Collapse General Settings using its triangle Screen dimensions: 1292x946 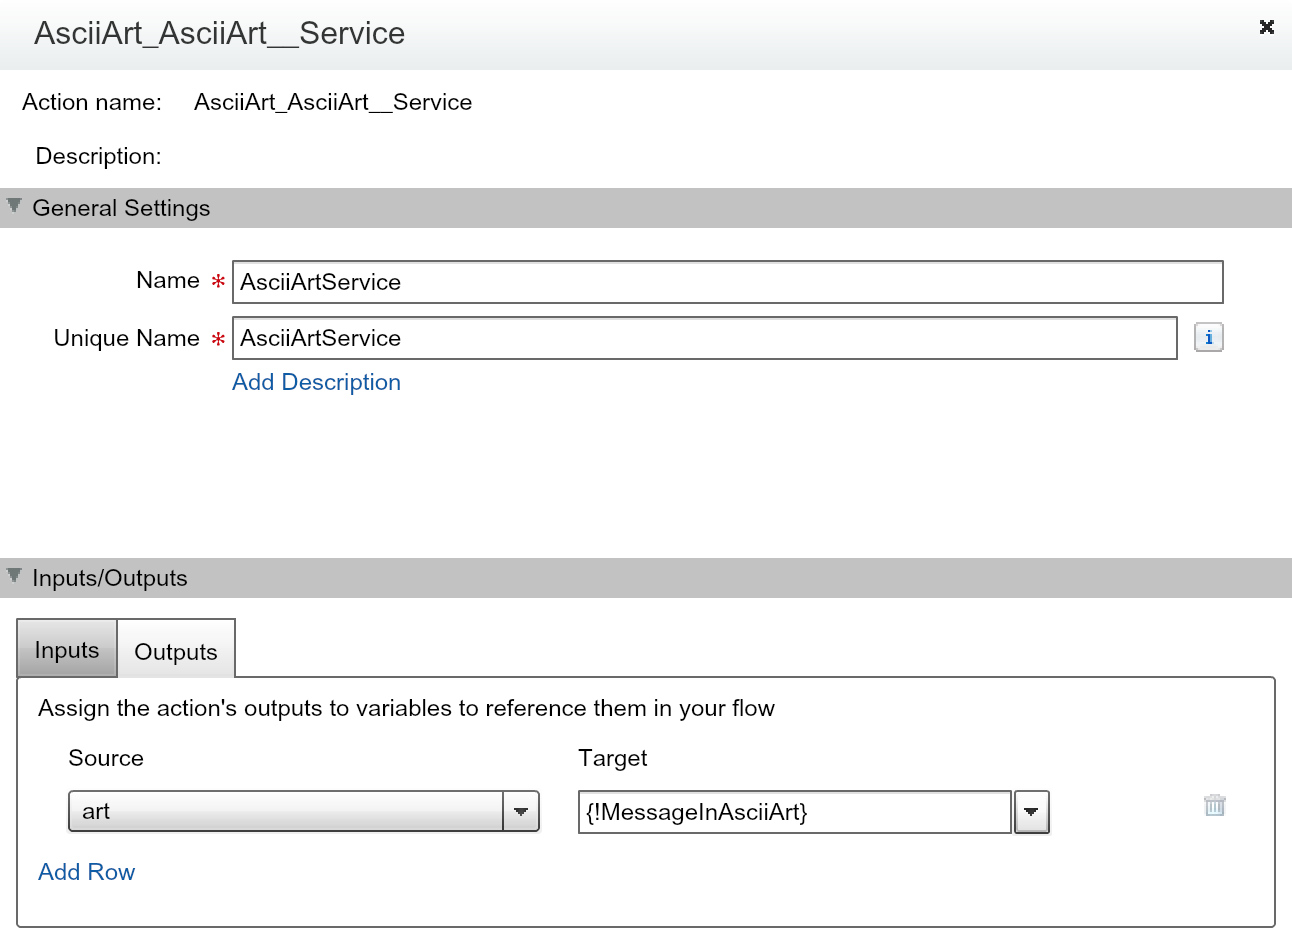pyautogui.click(x=14, y=206)
